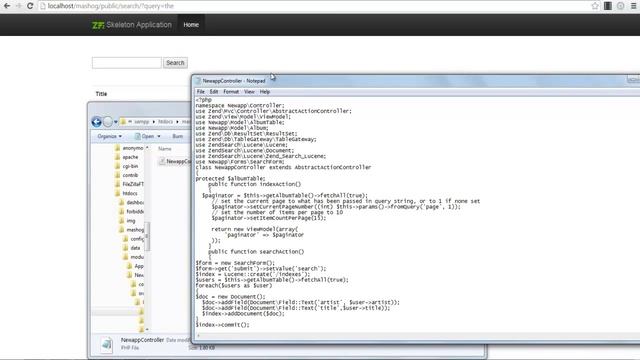Click htdocs in Explorer breadcrumb
640x360 pixels.
click(x=165, y=122)
